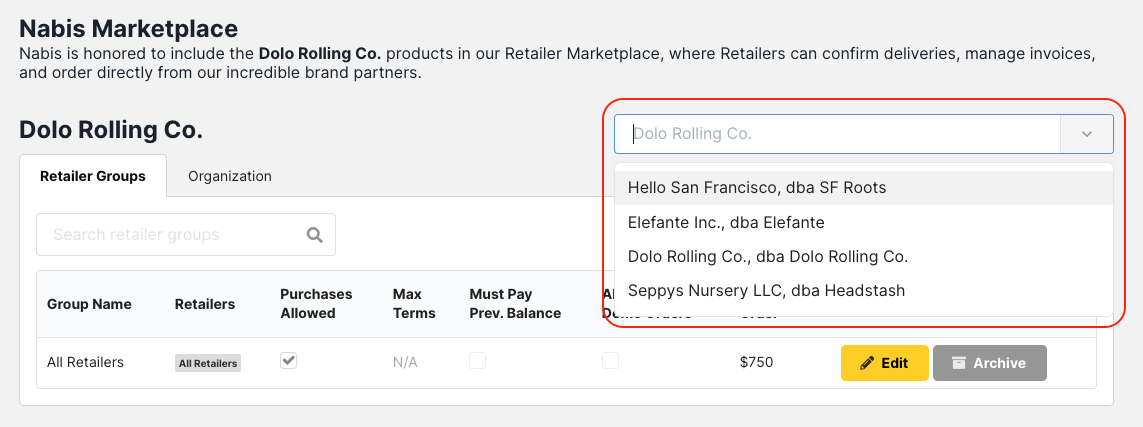This screenshot has height=427, width=1143.
Task: Click the archive box icon
Action: (959, 363)
